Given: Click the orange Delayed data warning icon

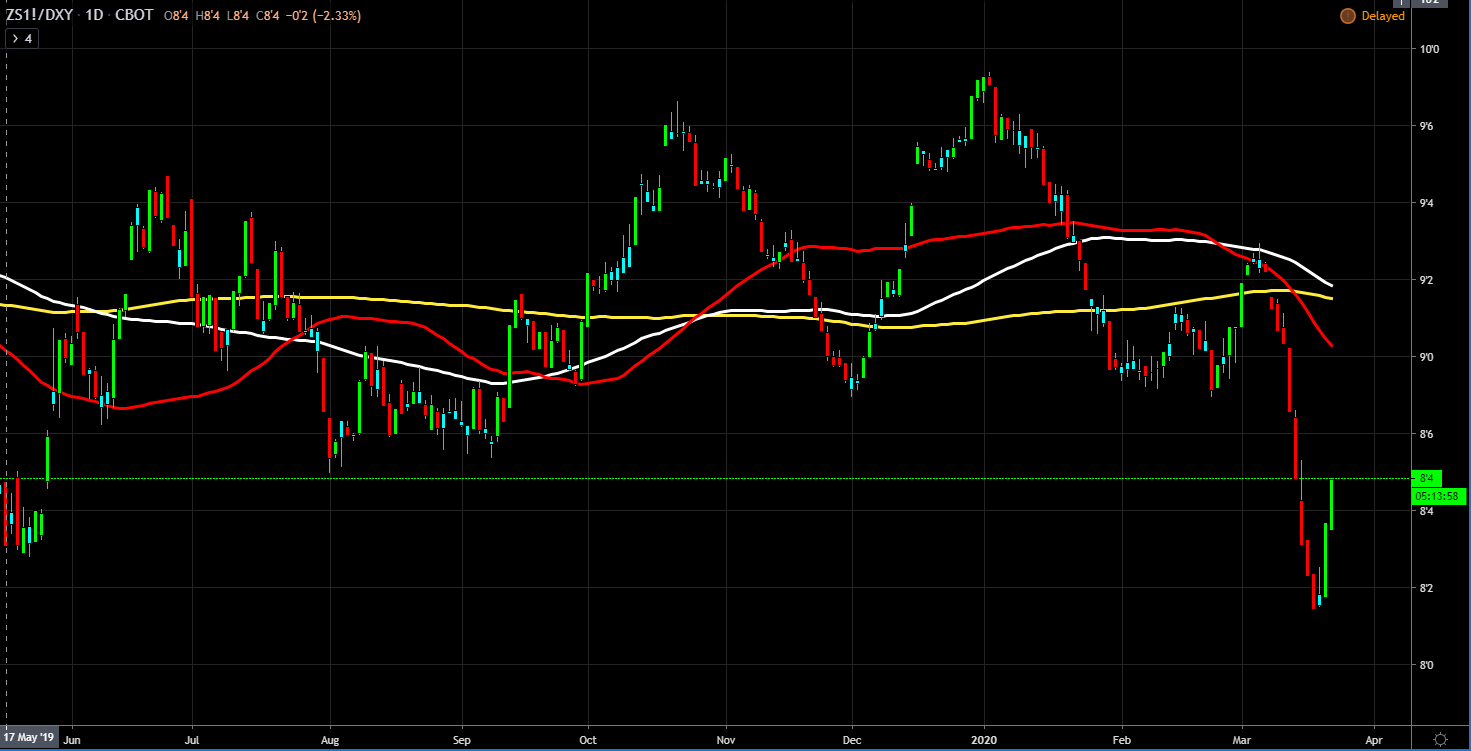Looking at the screenshot, I should coord(1346,16).
